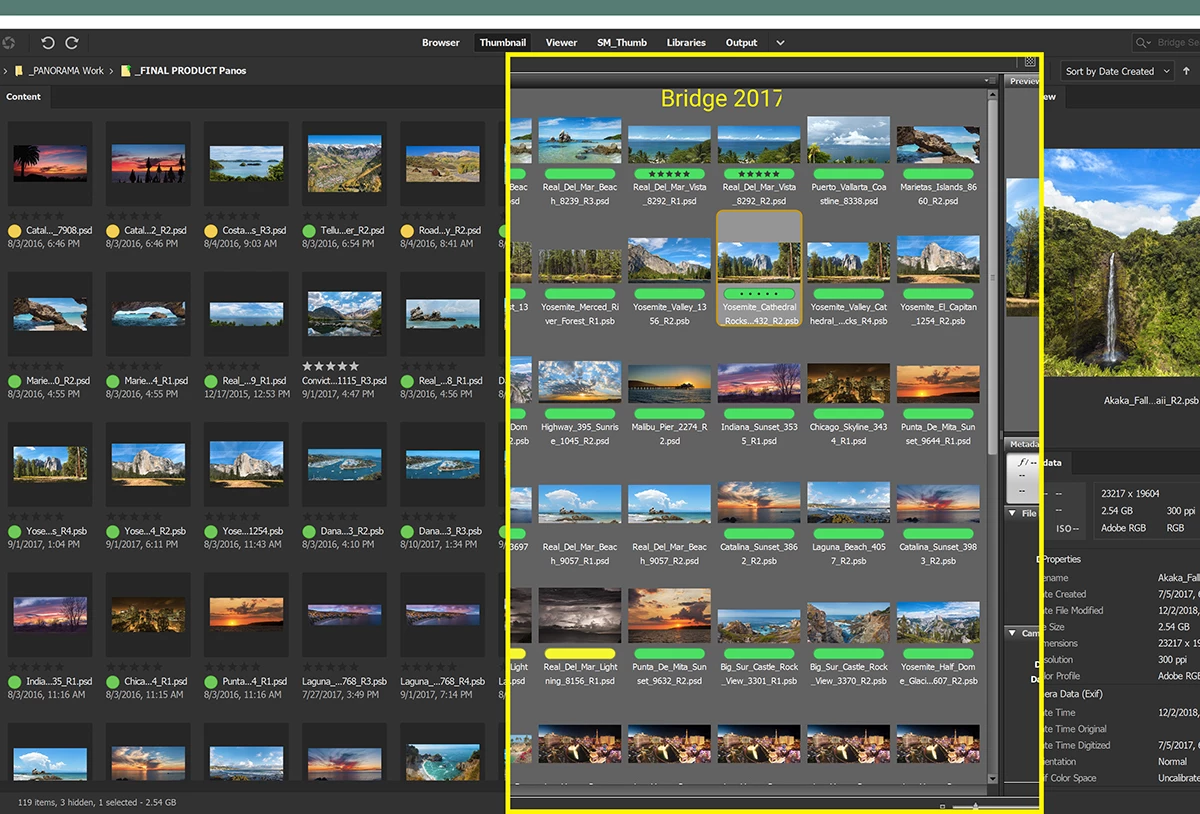This screenshot has width=1200, height=814.
Task: Switch to Output workspace
Action: 741,43
